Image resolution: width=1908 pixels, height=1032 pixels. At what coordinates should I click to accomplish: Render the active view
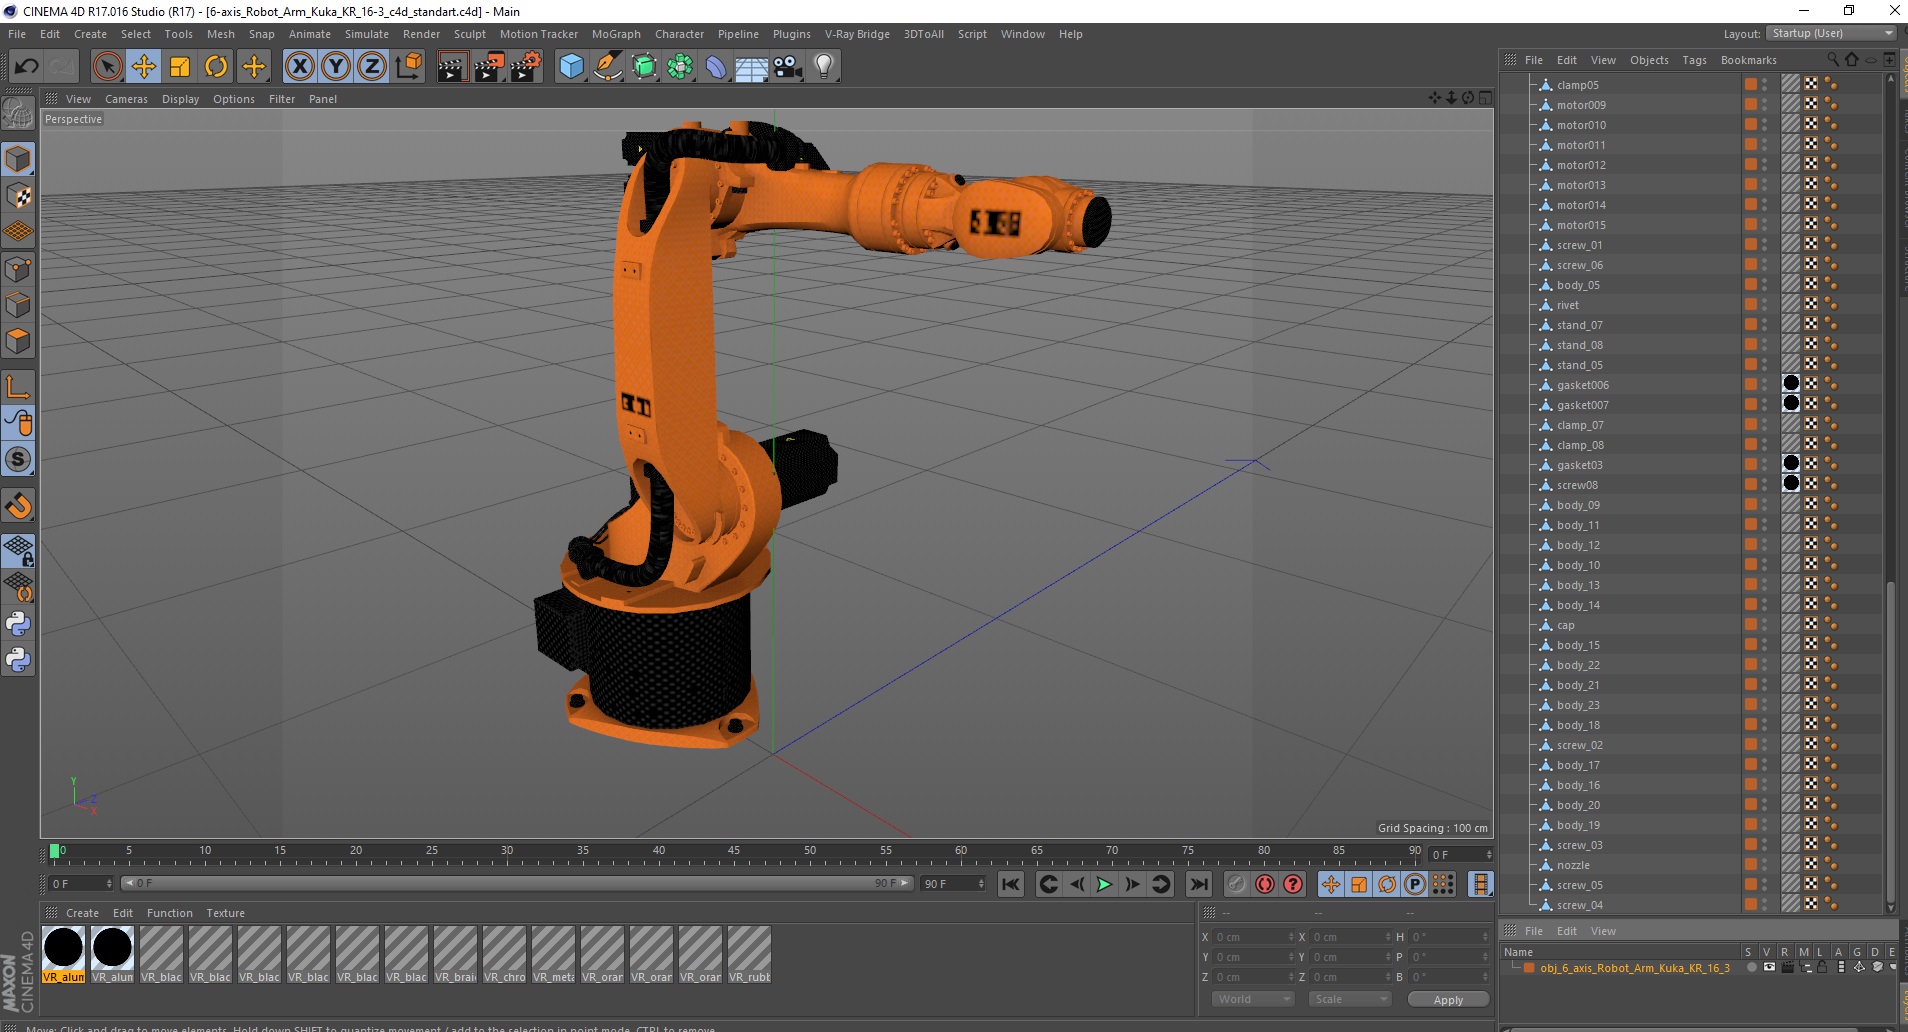tap(452, 67)
